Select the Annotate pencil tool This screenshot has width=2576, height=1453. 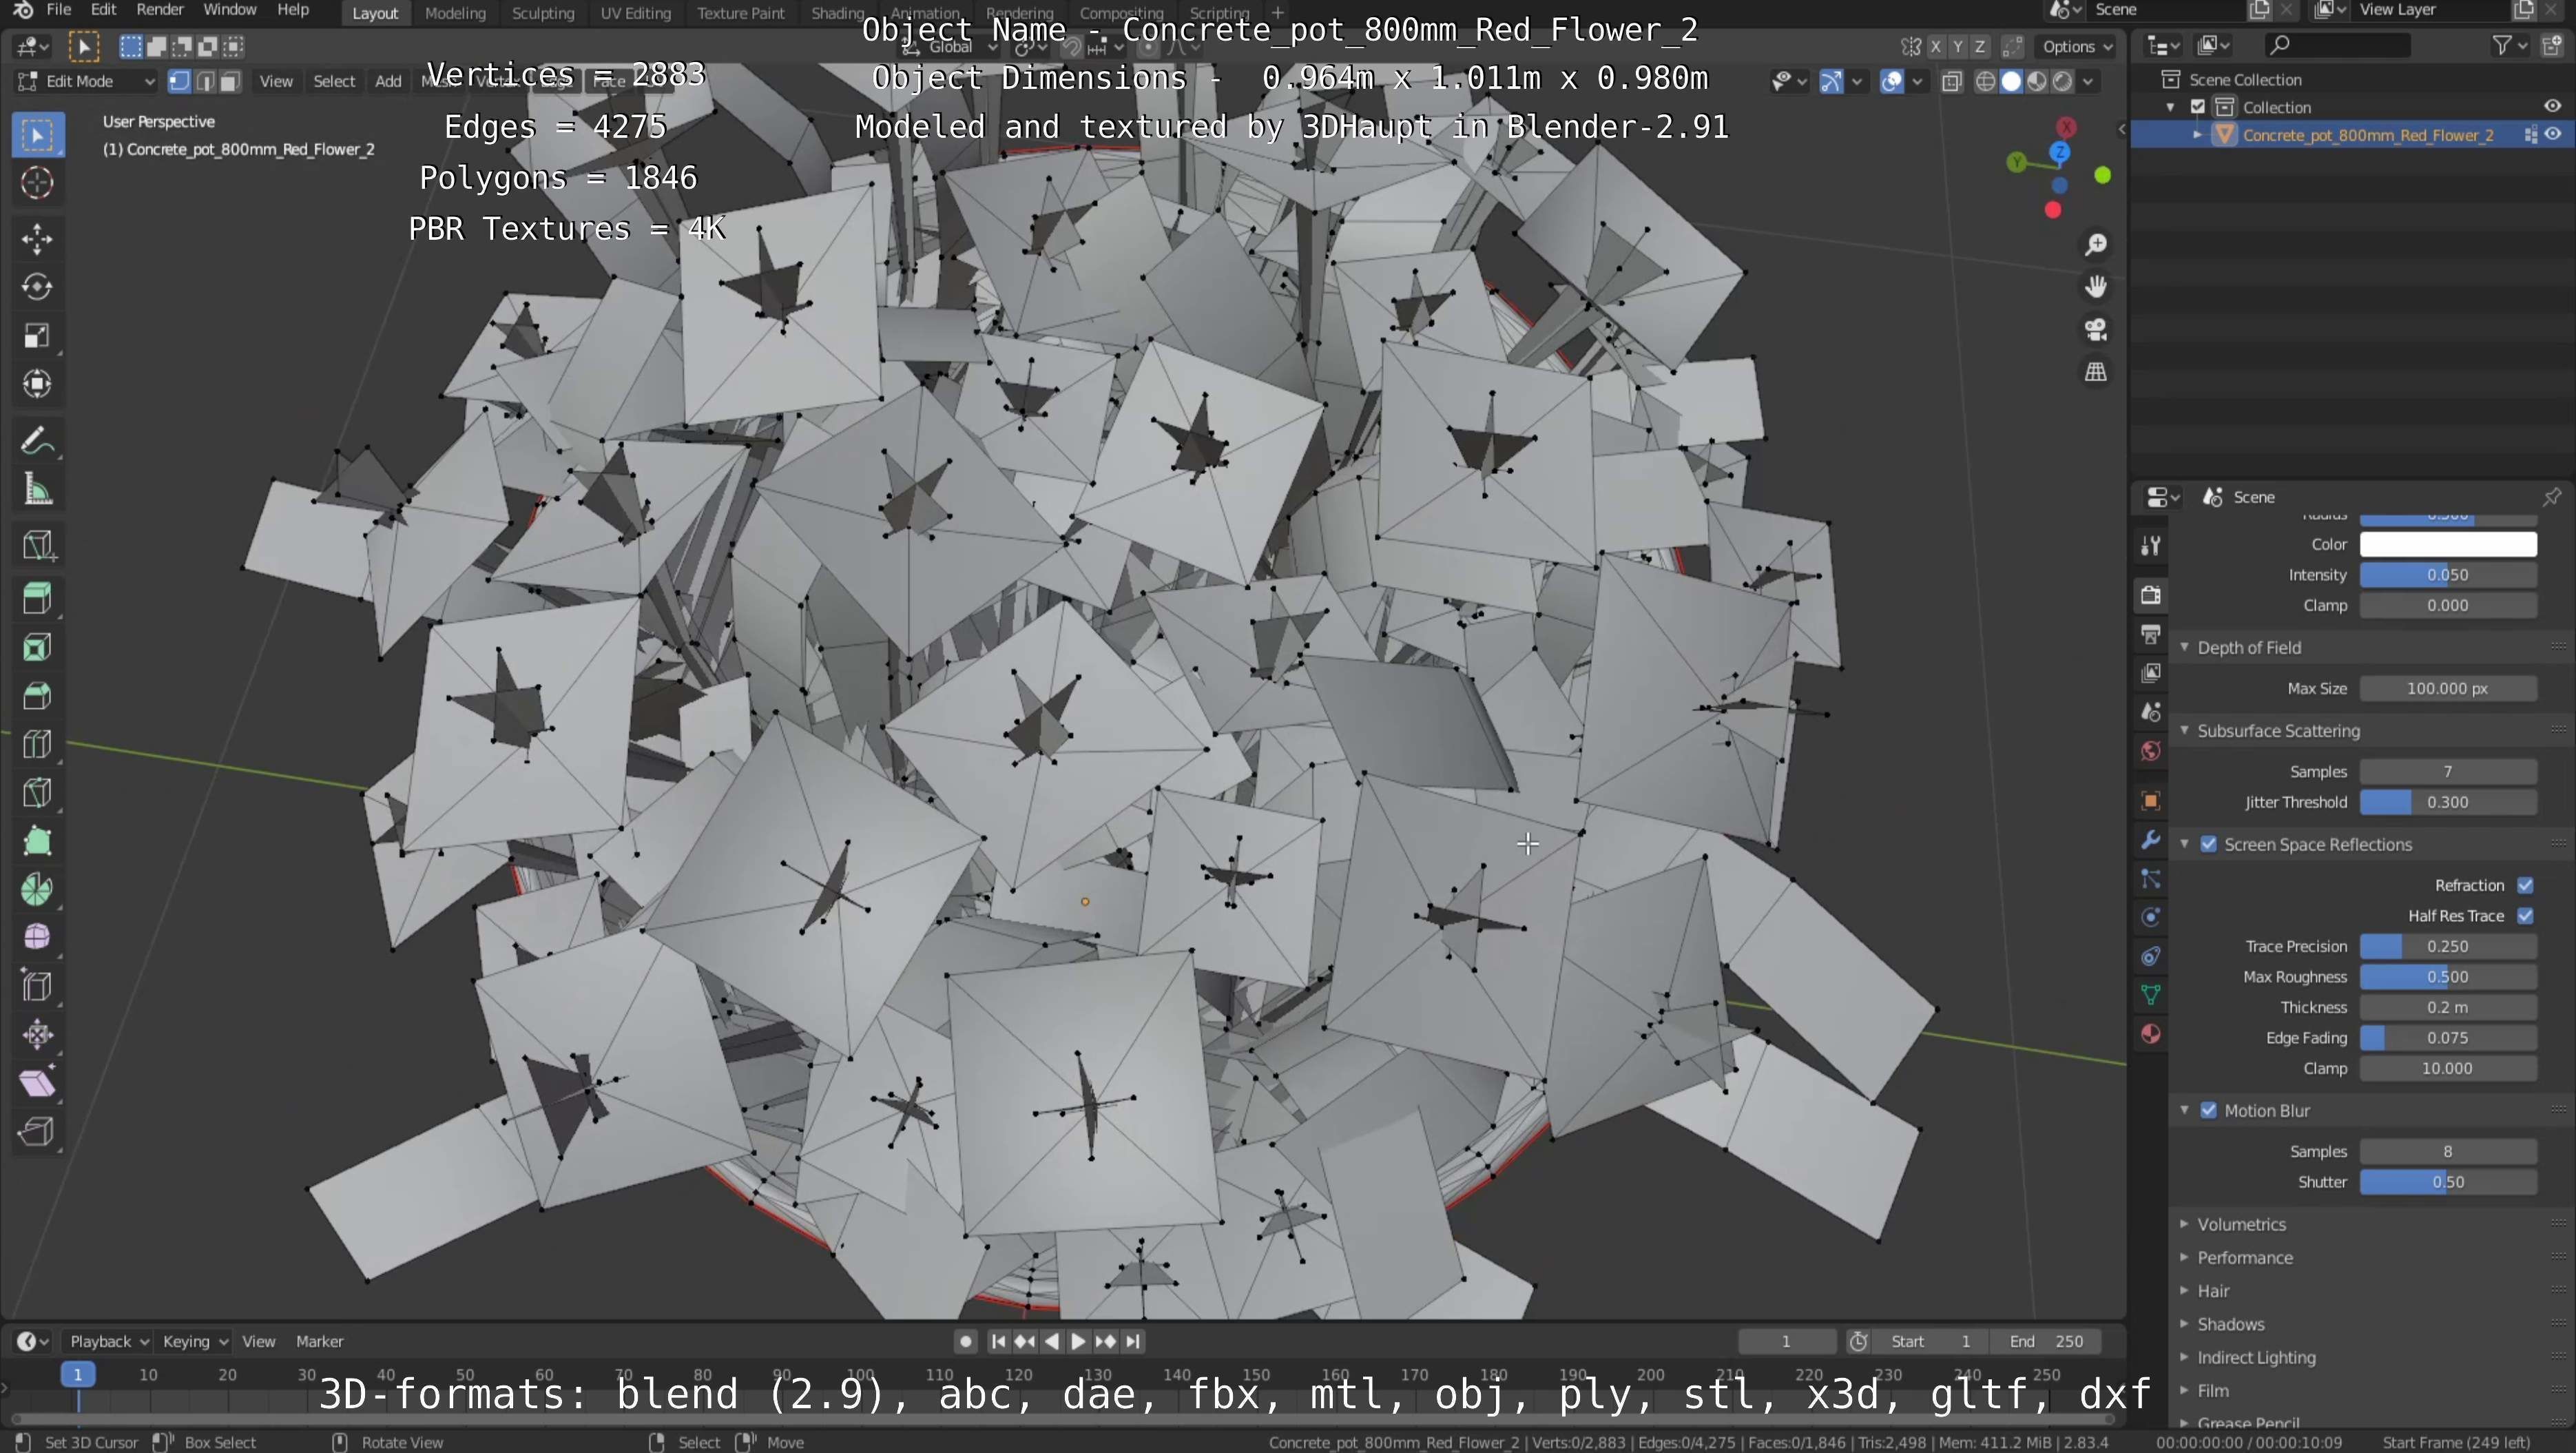pyautogui.click(x=37, y=441)
